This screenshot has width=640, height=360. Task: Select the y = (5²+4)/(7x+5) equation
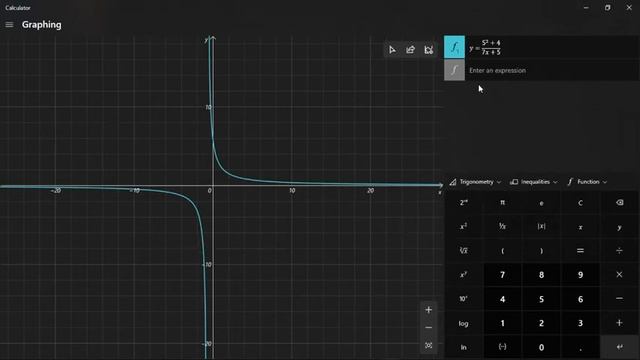[x=485, y=48]
